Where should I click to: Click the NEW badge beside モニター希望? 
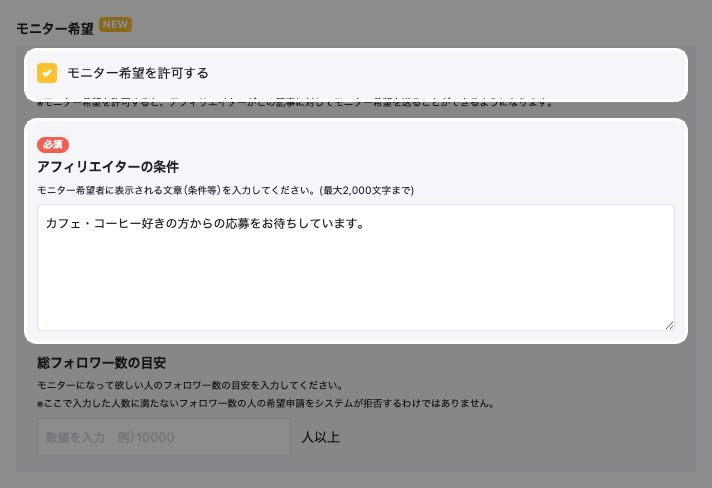pyautogui.click(x=115, y=25)
